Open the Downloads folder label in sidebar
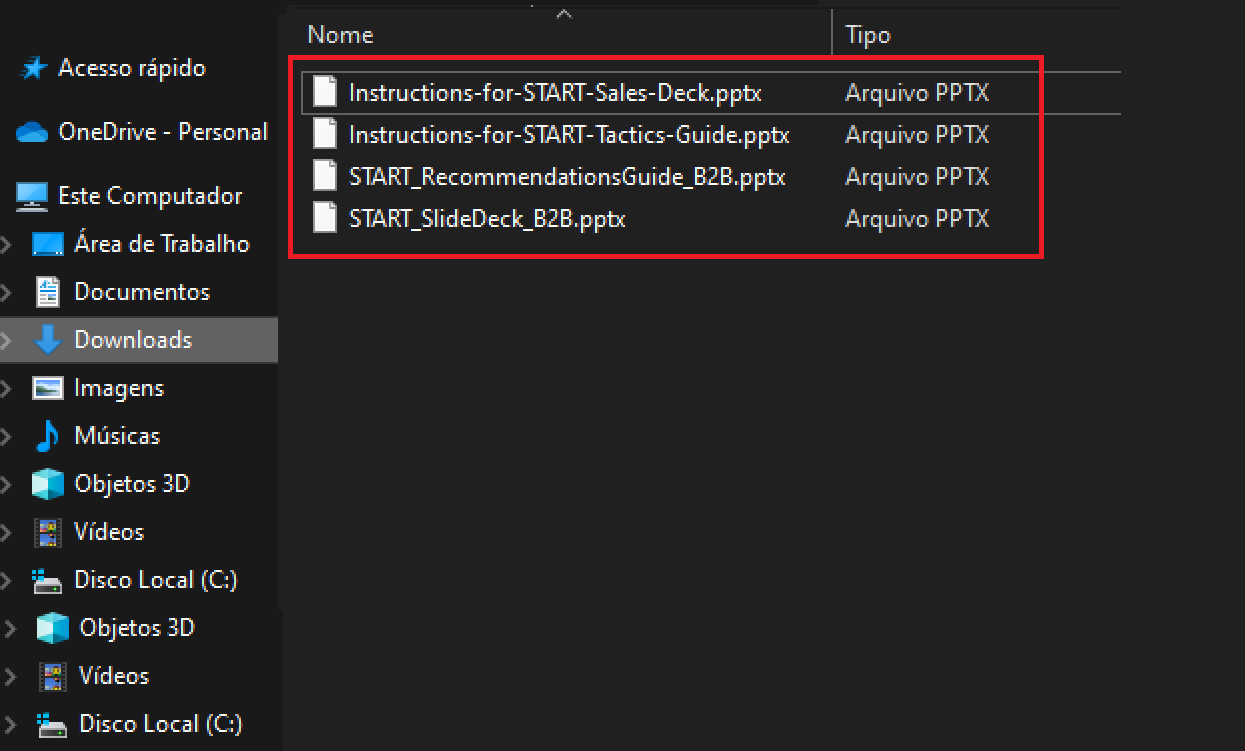Image resolution: width=1245 pixels, height=751 pixels. [x=133, y=340]
